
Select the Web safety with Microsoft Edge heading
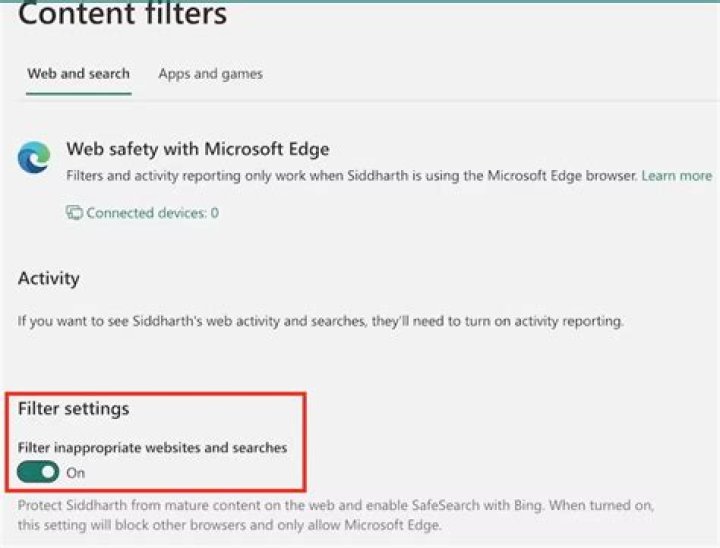click(x=197, y=150)
